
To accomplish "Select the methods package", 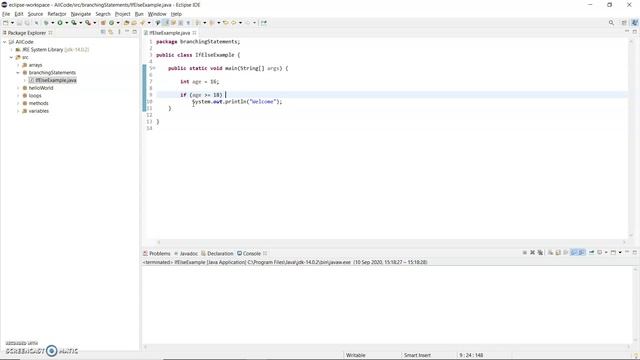I will pyautogui.click(x=38, y=104).
